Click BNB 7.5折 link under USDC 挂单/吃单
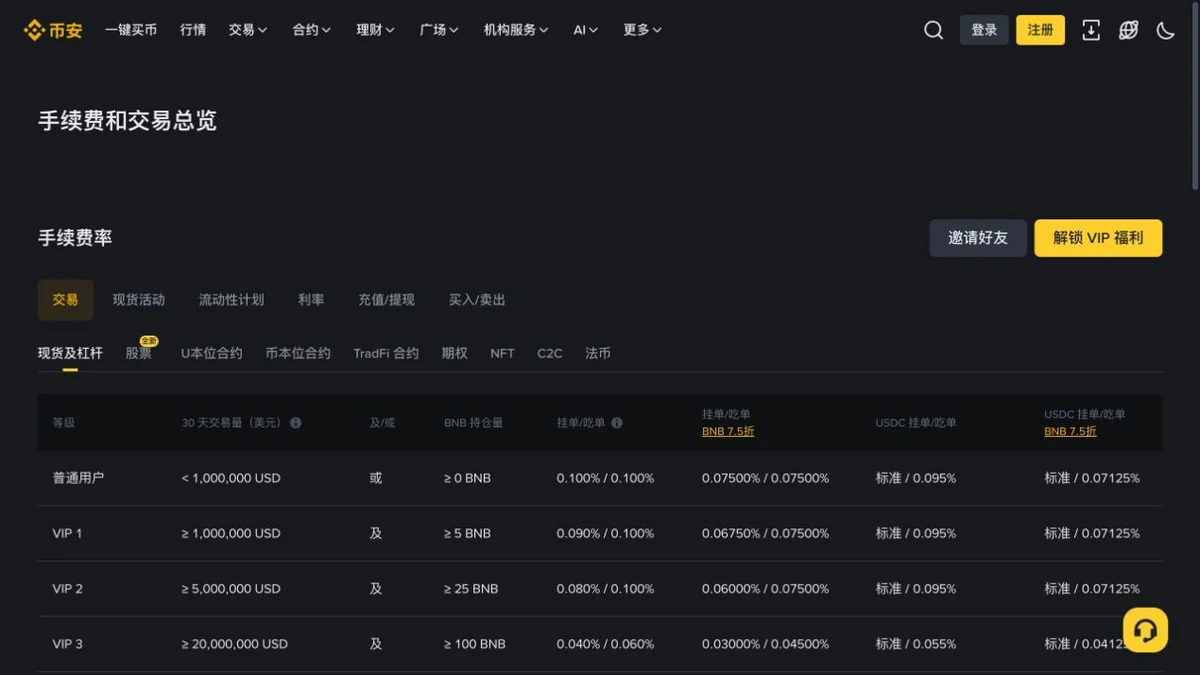 click(x=1070, y=432)
